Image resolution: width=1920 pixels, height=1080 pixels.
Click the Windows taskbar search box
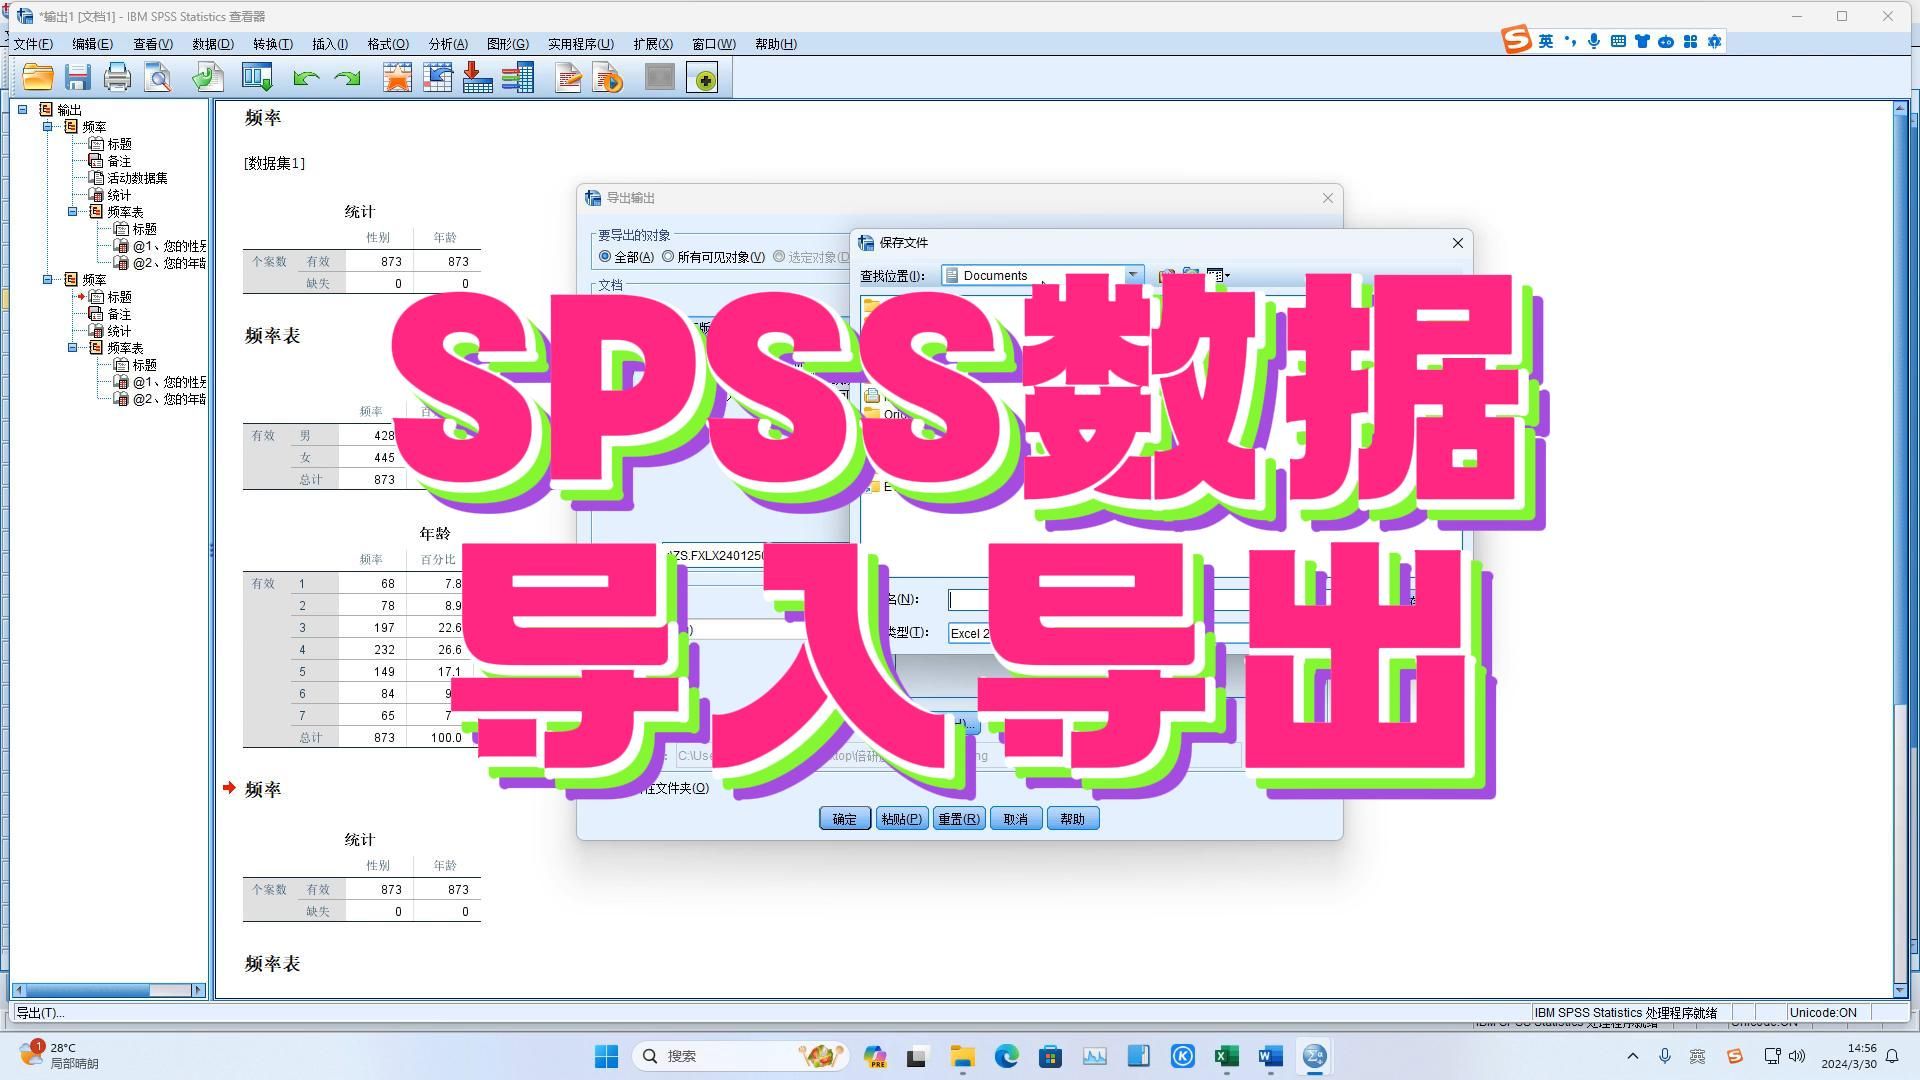tap(742, 1056)
